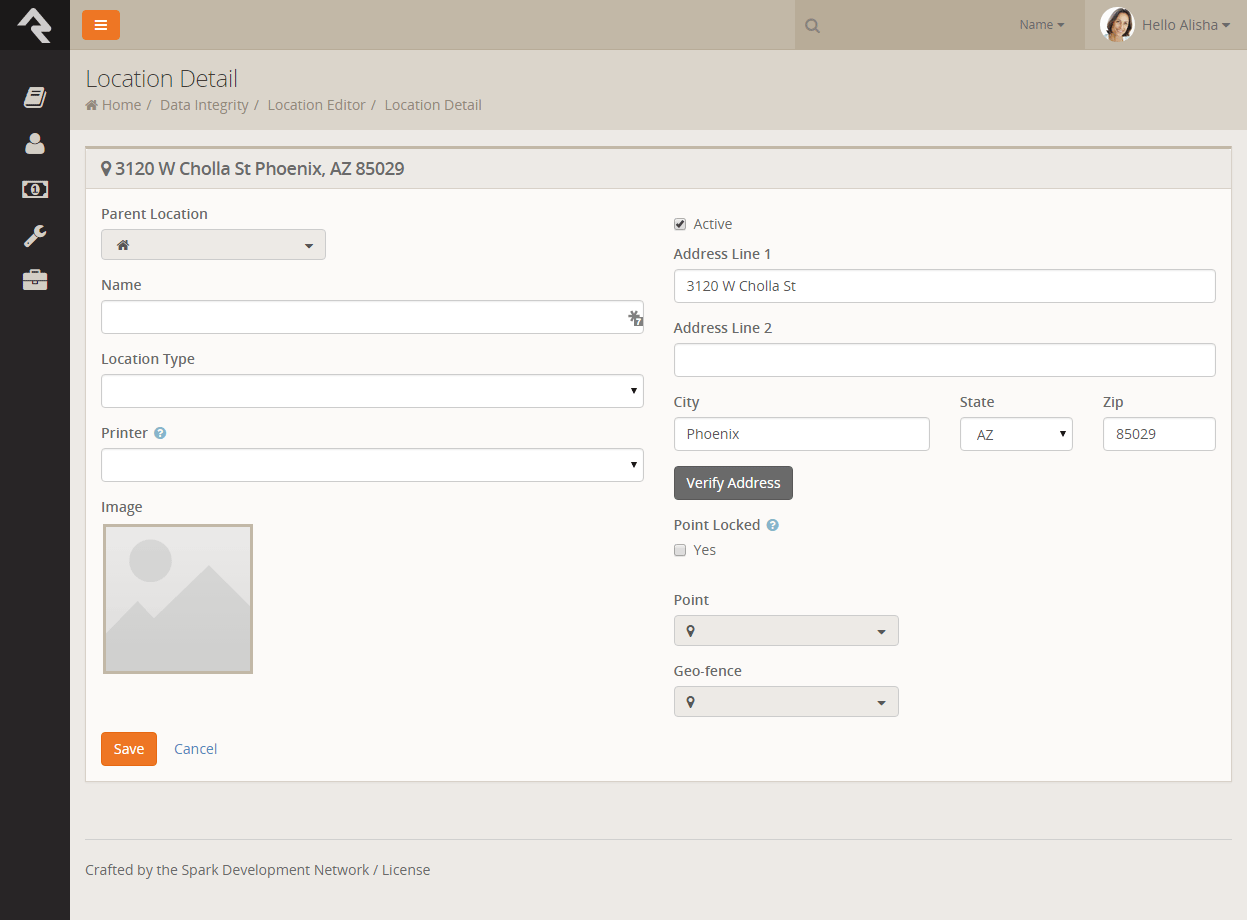Viewport: 1247px width, 920px height.
Task: Click the Zip field containing 85029
Action: pyautogui.click(x=1159, y=434)
